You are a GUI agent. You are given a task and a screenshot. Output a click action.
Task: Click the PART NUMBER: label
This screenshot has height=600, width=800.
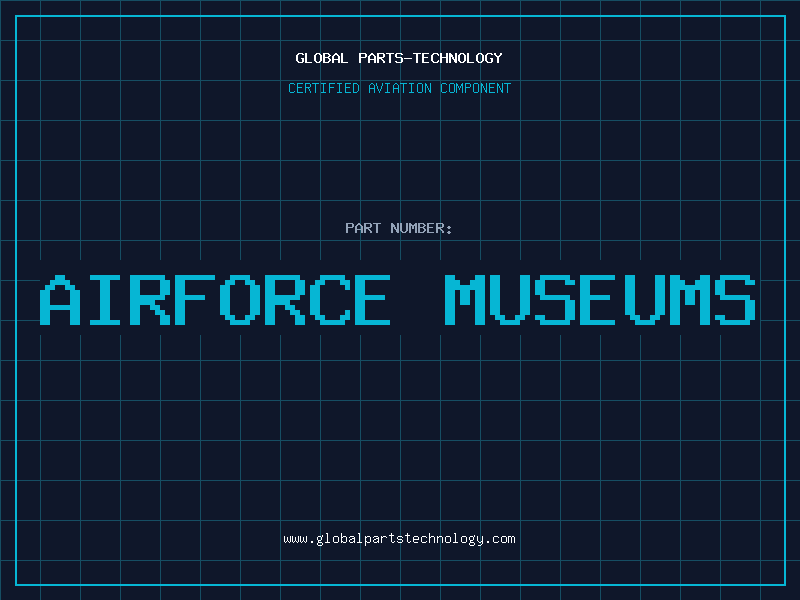point(399,228)
